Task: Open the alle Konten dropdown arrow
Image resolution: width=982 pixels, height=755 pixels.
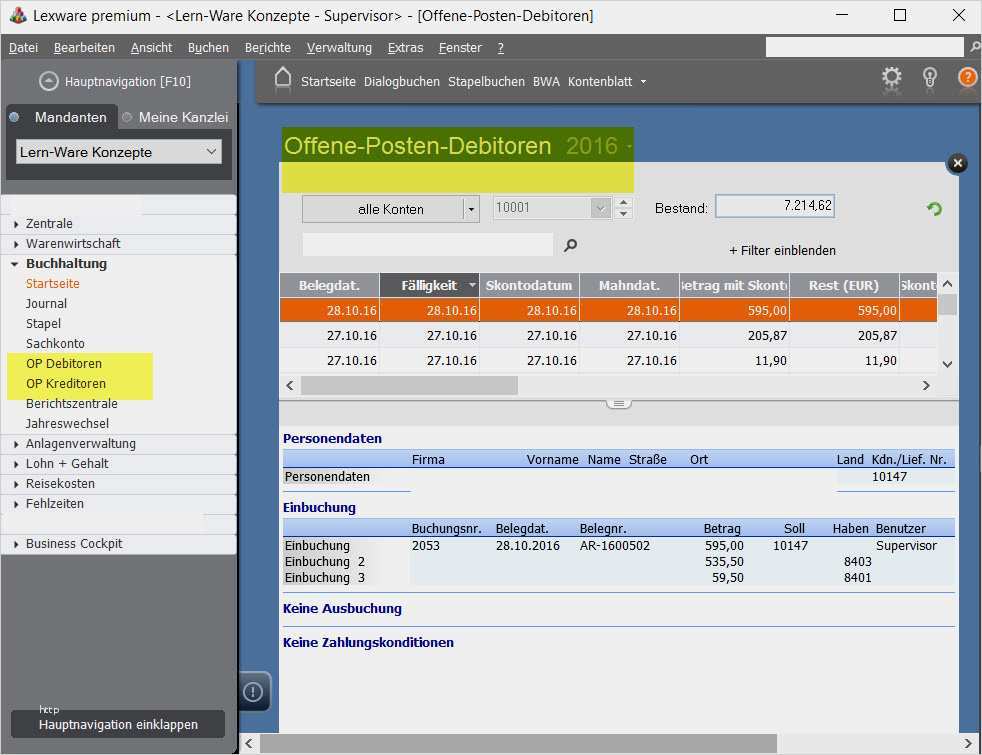Action: [x=471, y=209]
